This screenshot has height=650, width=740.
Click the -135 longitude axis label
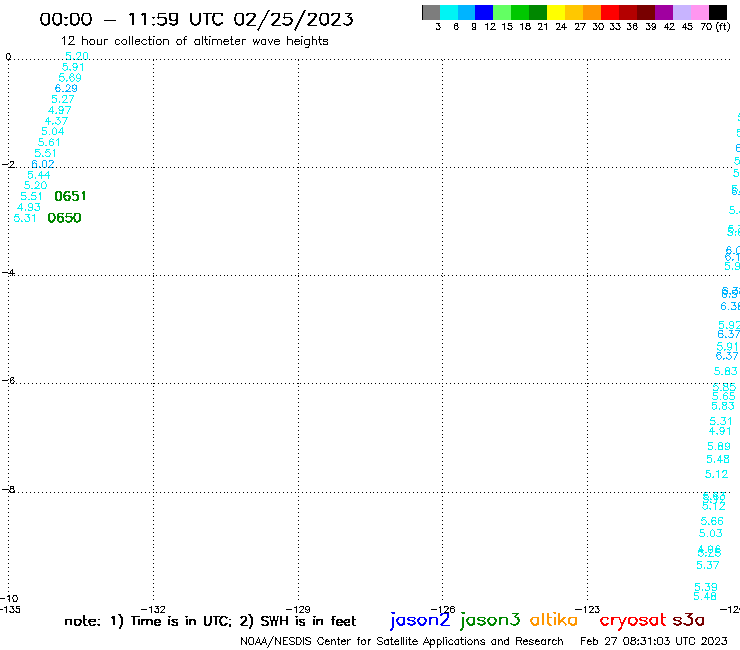[10, 609]
